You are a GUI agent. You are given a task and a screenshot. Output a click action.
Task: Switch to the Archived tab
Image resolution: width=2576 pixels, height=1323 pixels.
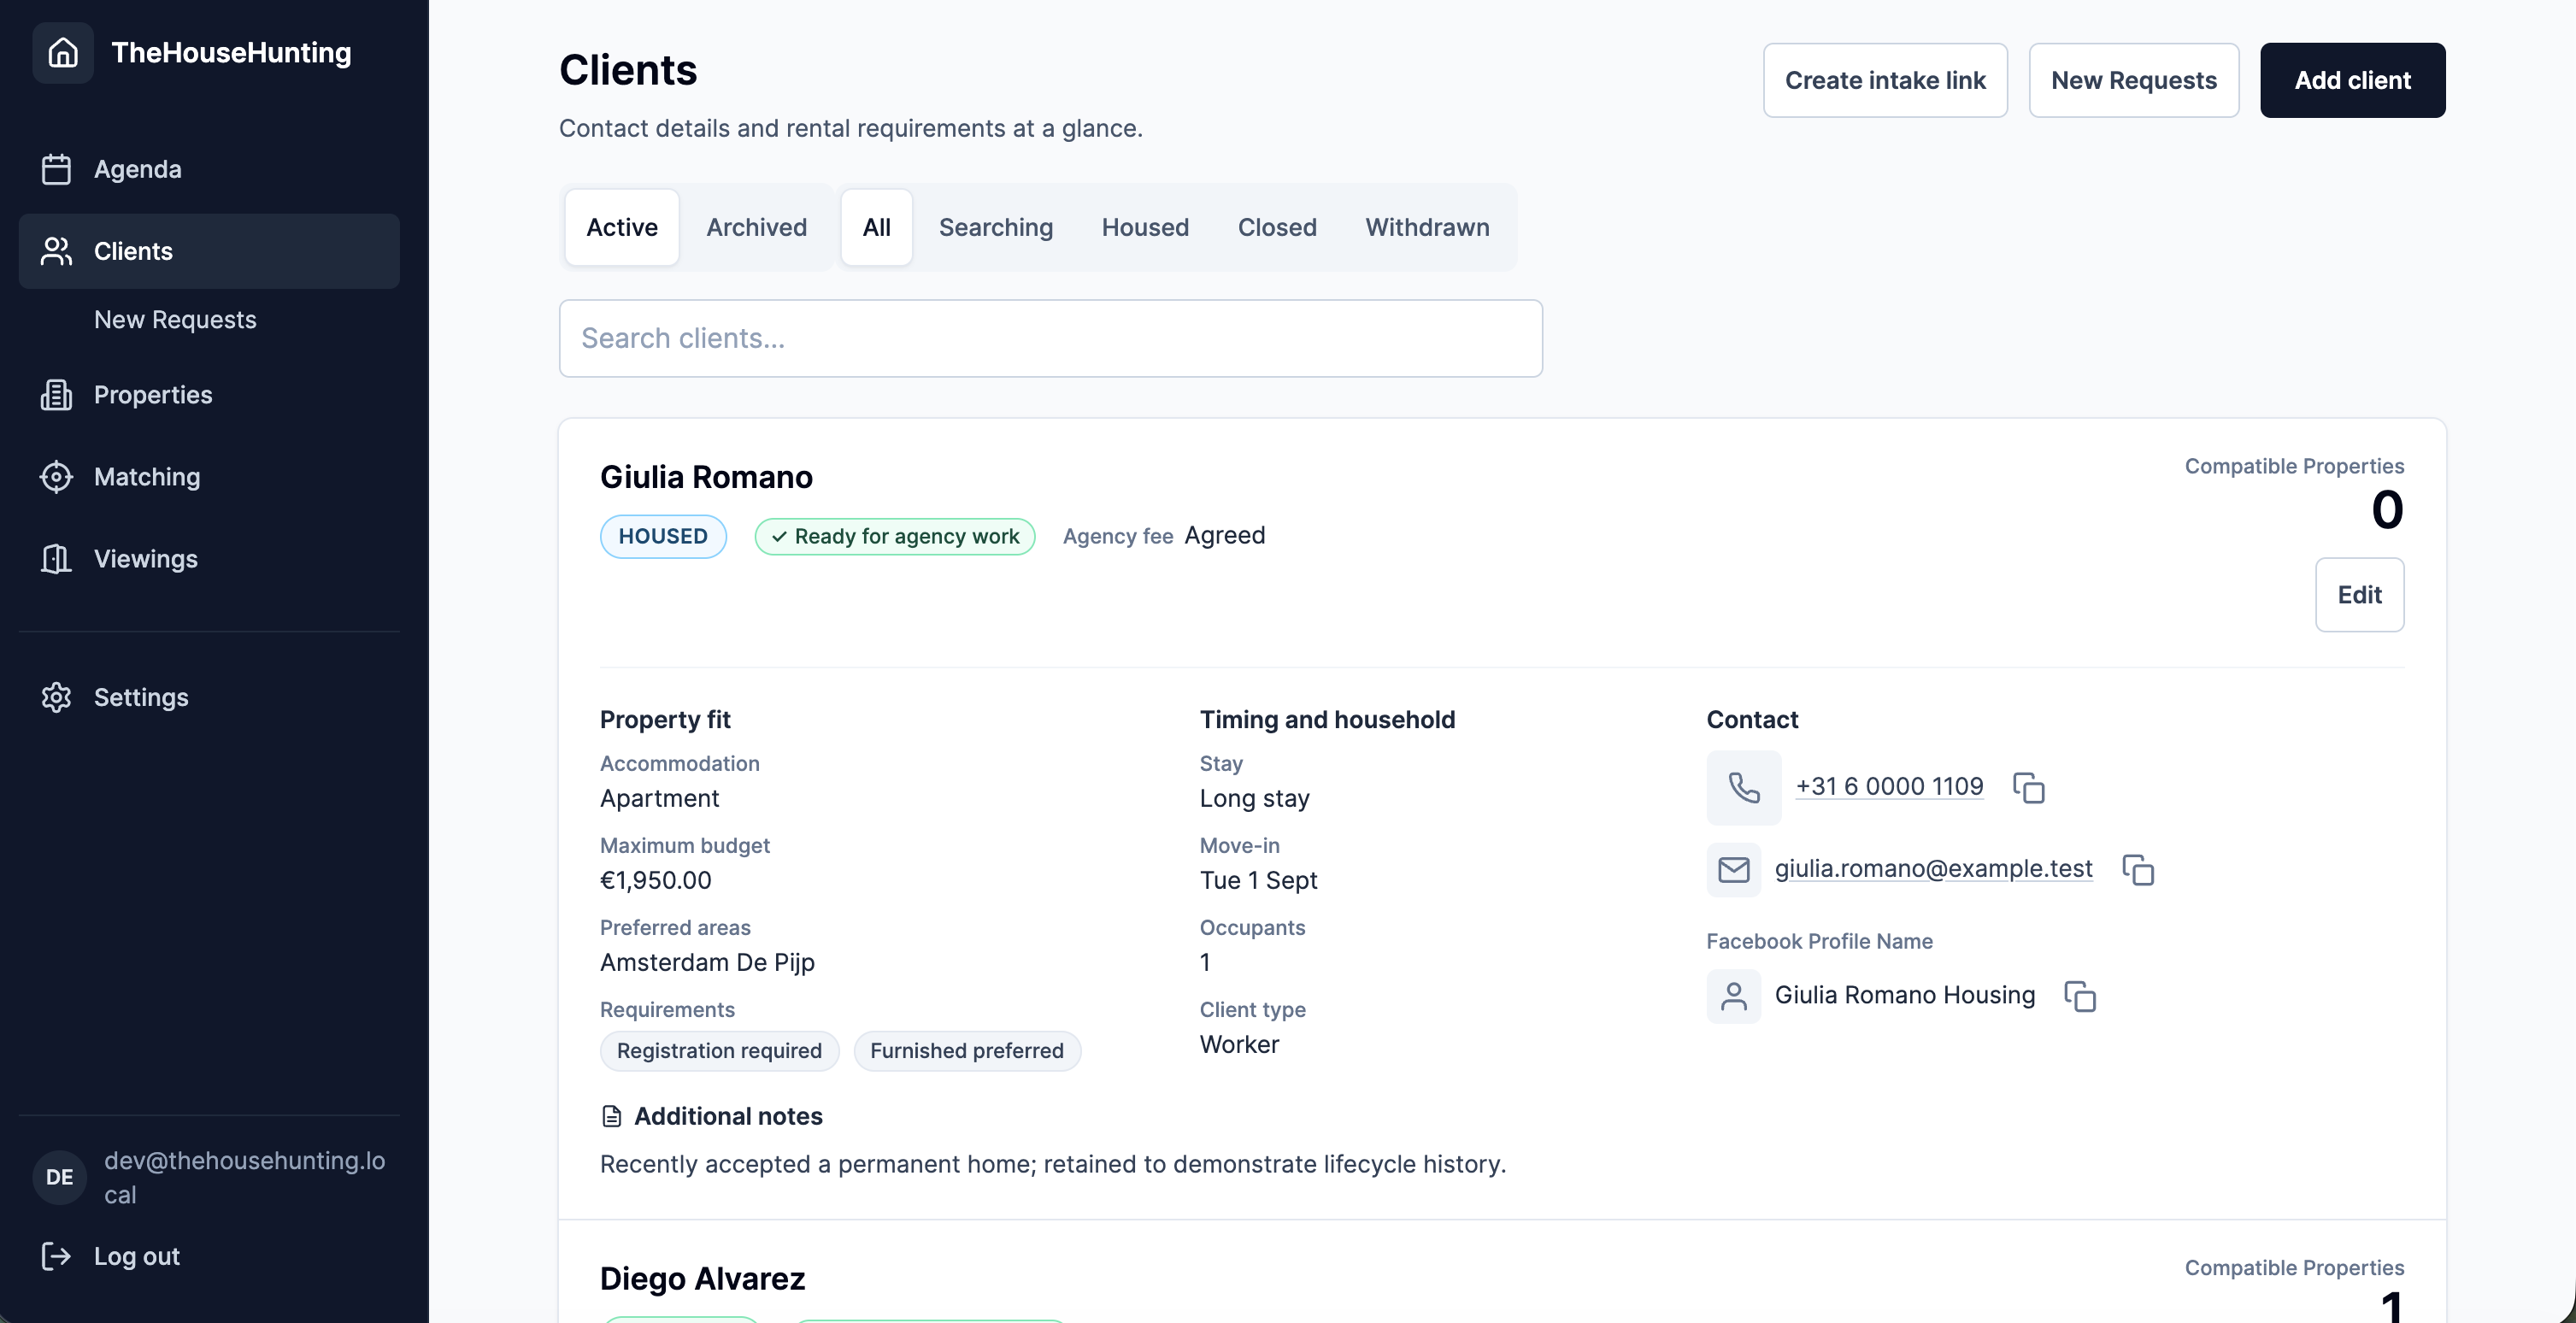tap(757, 227)
